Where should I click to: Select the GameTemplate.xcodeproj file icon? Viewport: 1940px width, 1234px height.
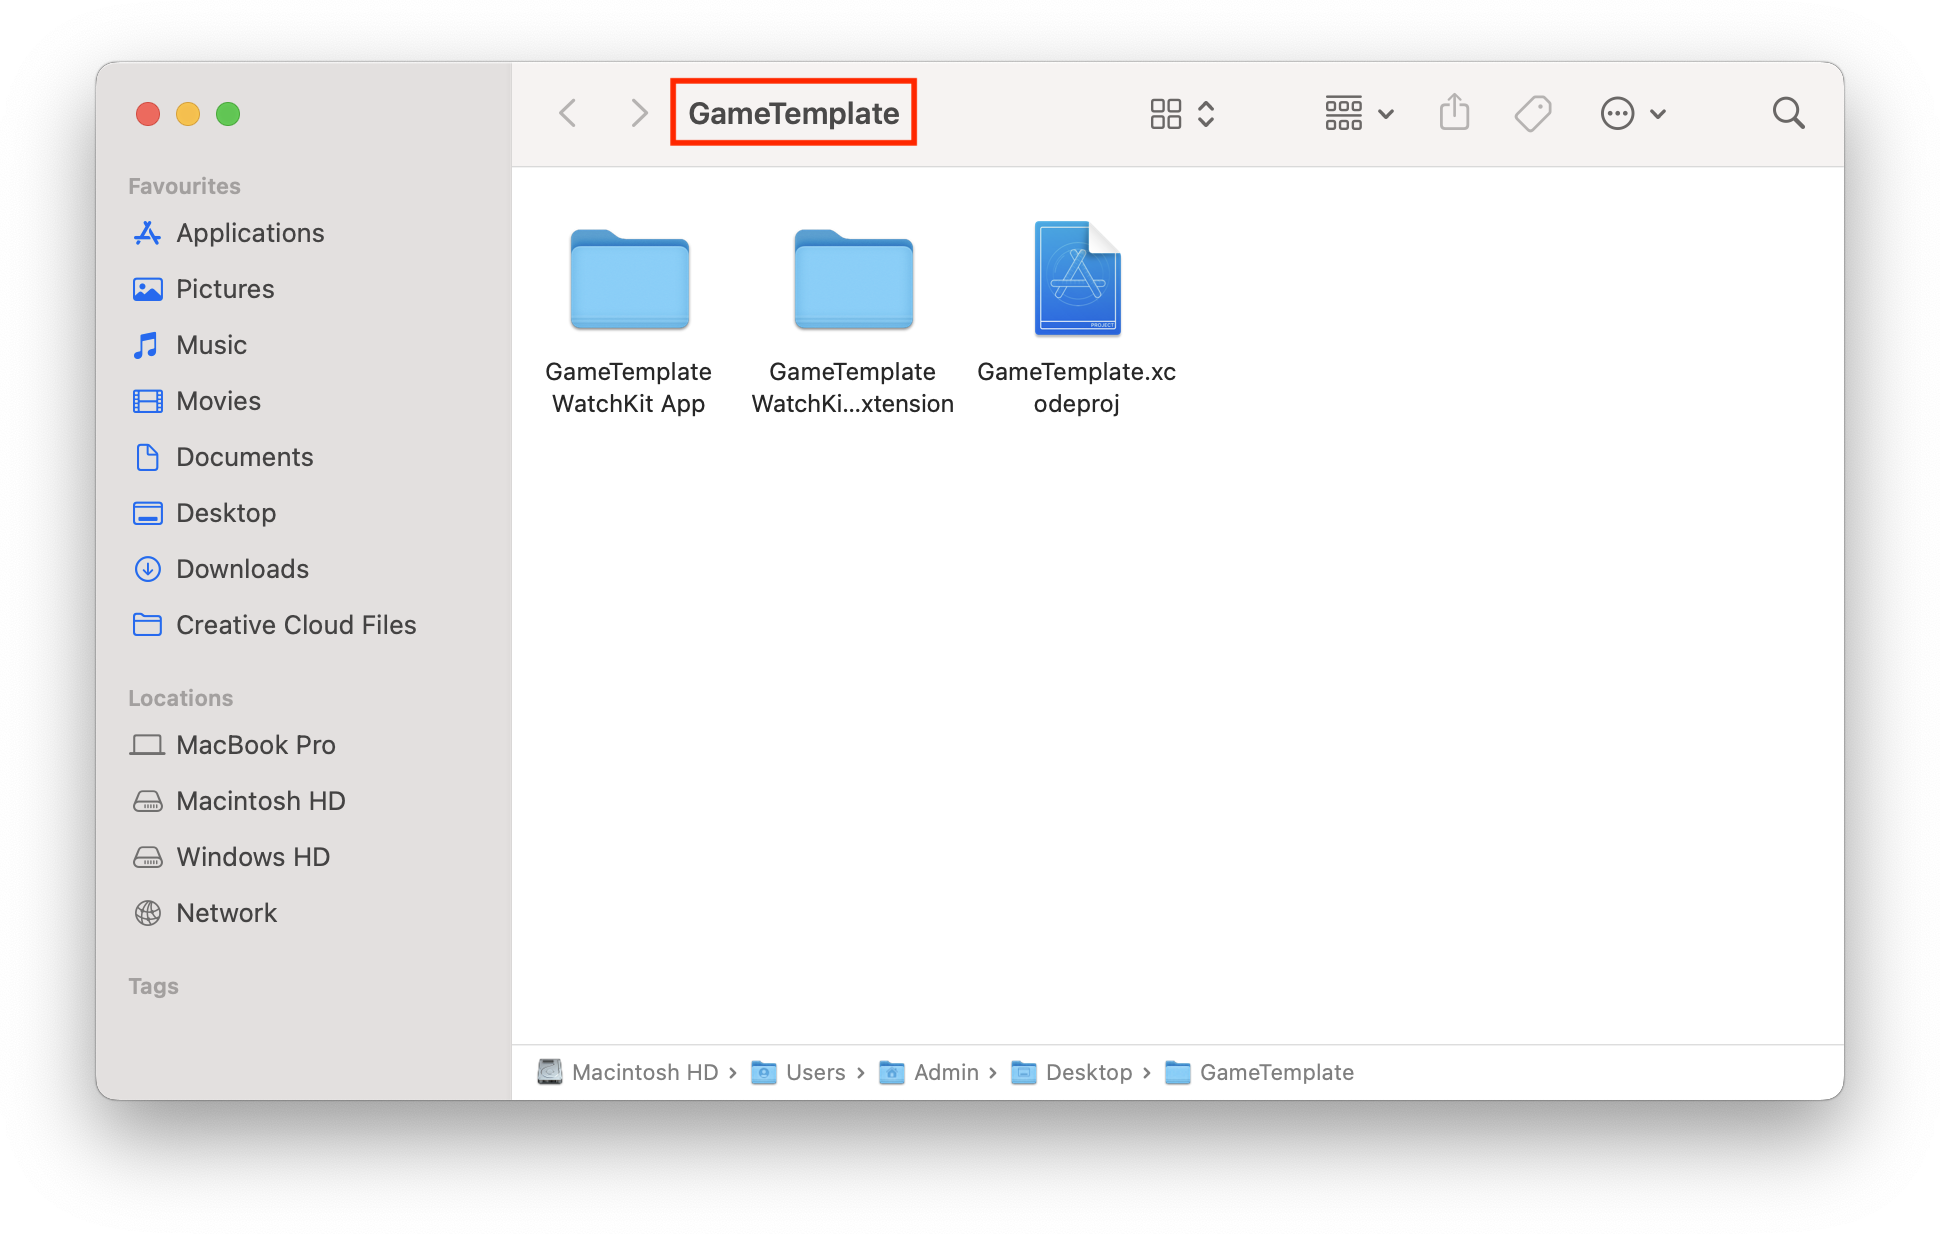pyautogui.click(x=1077, y=278)
